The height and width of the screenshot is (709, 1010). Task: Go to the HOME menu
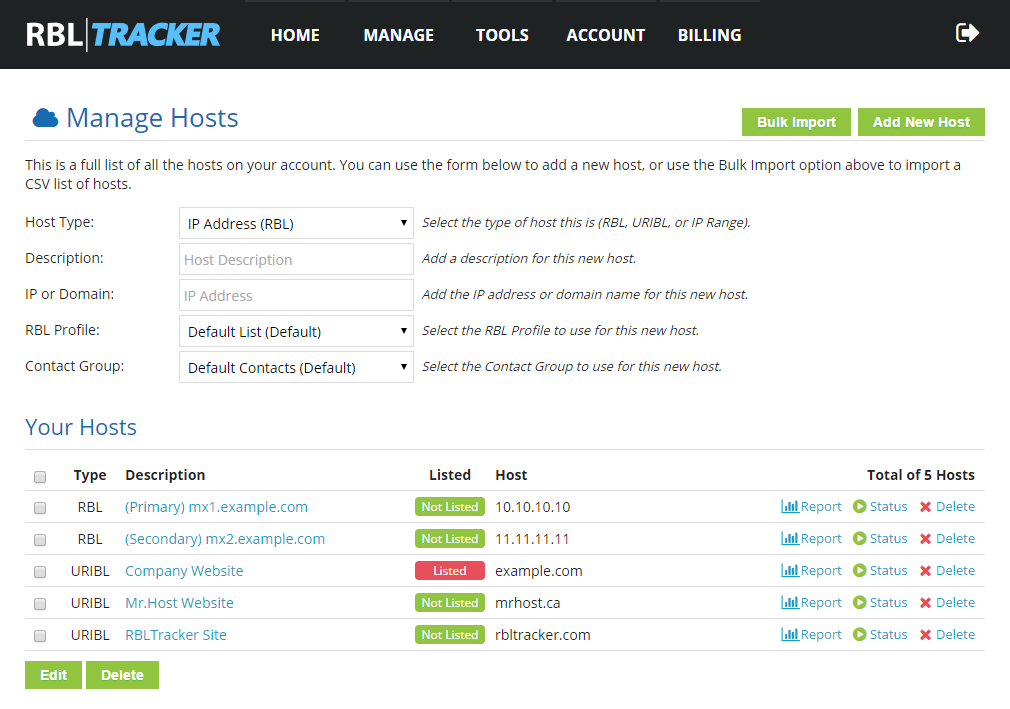coord(295,35)
